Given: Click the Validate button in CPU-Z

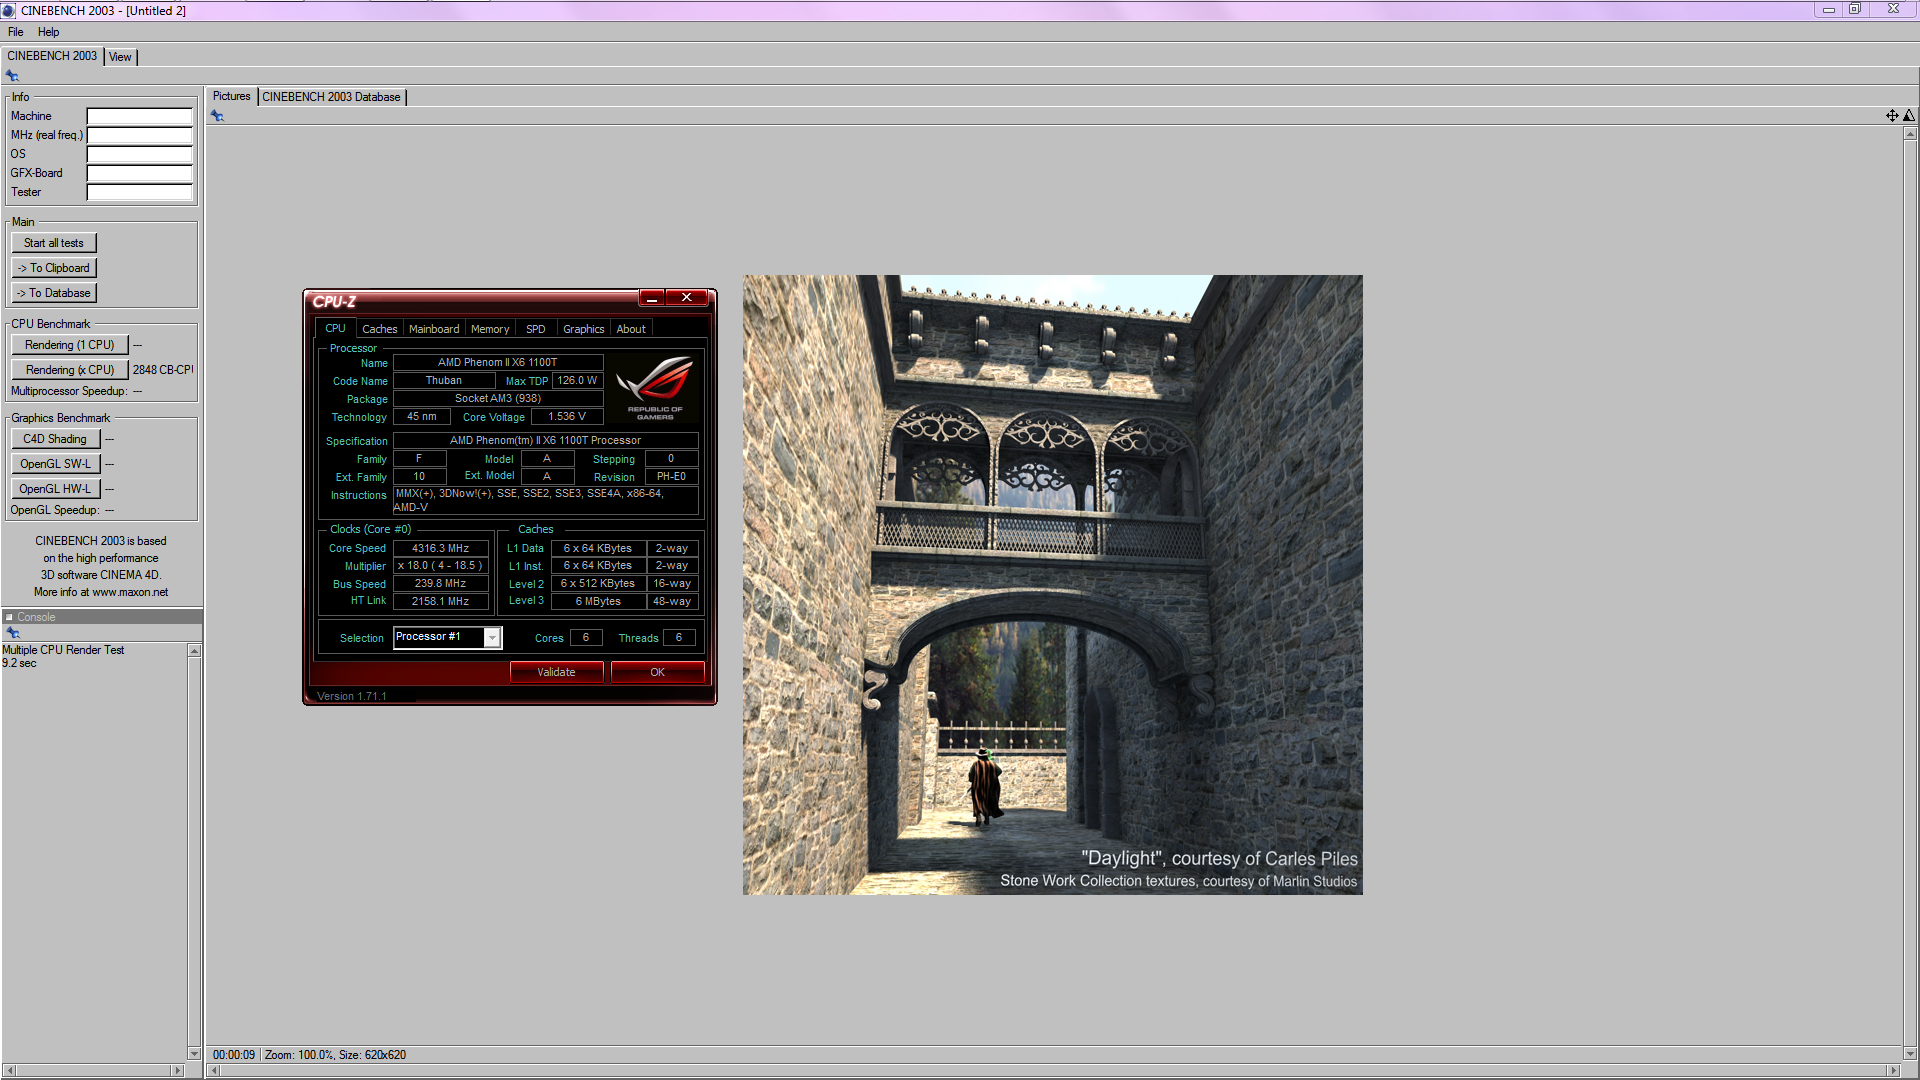Looking at the screenshot, I should pyautogui.click(x=556, y=672).
